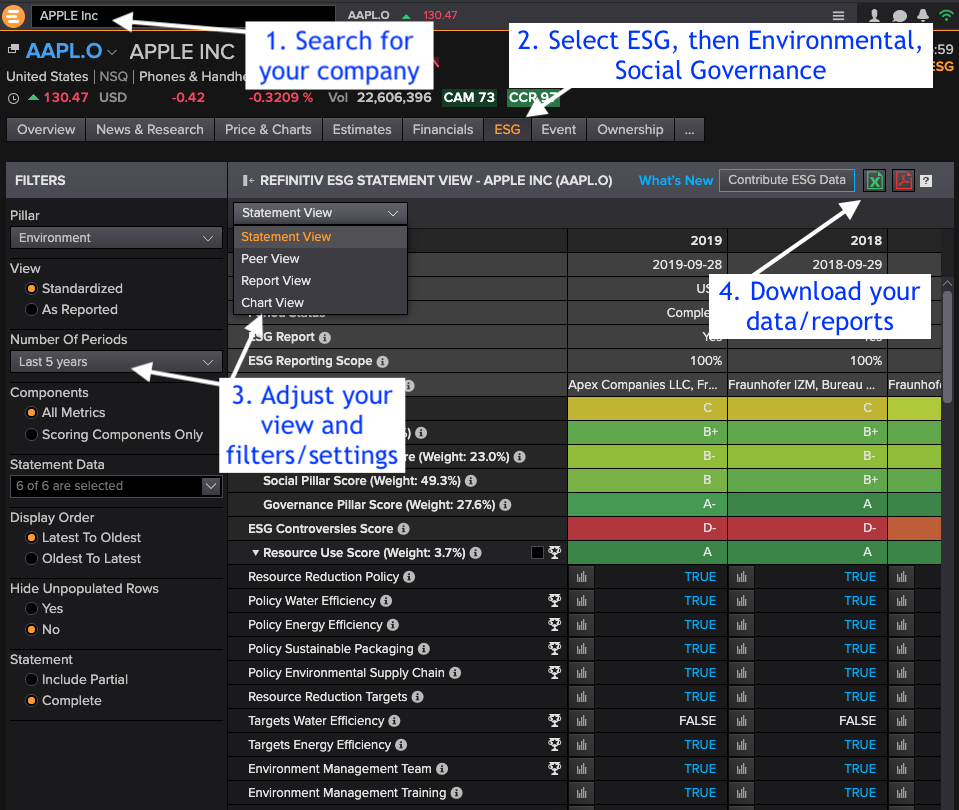Download the report as PDF
The image size is (959, 810).
(903, 180)
